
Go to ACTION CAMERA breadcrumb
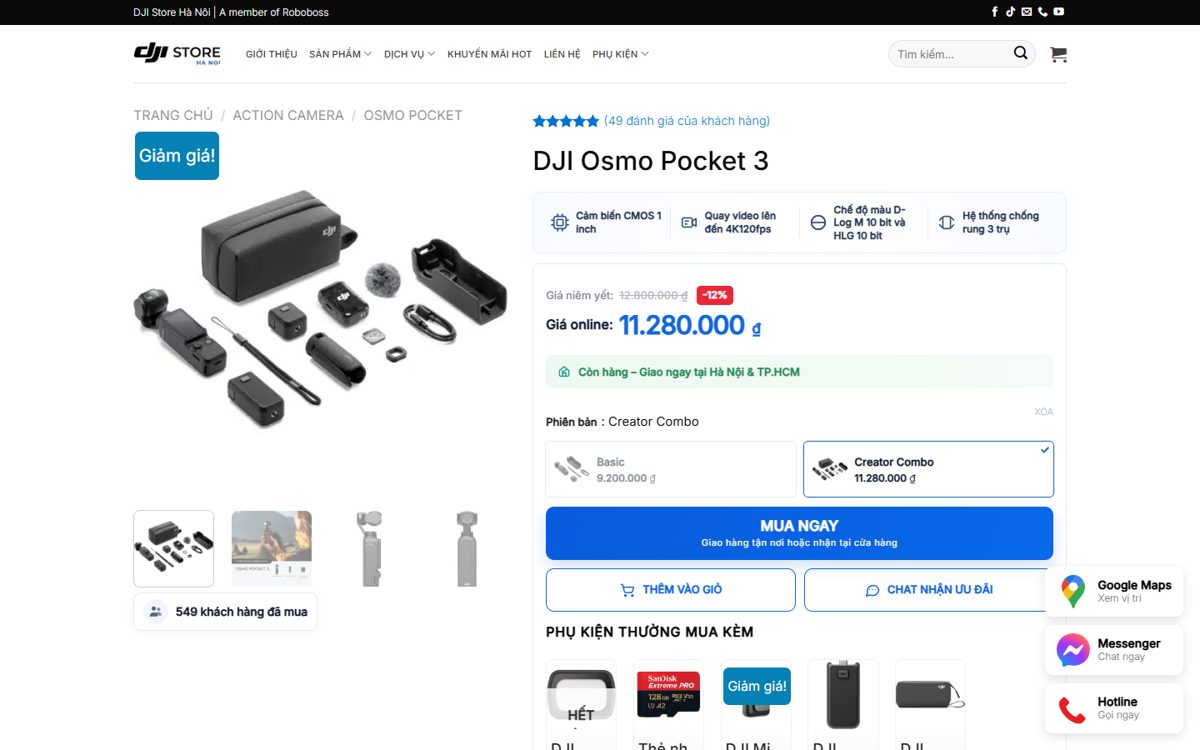[x=288, y=116]
